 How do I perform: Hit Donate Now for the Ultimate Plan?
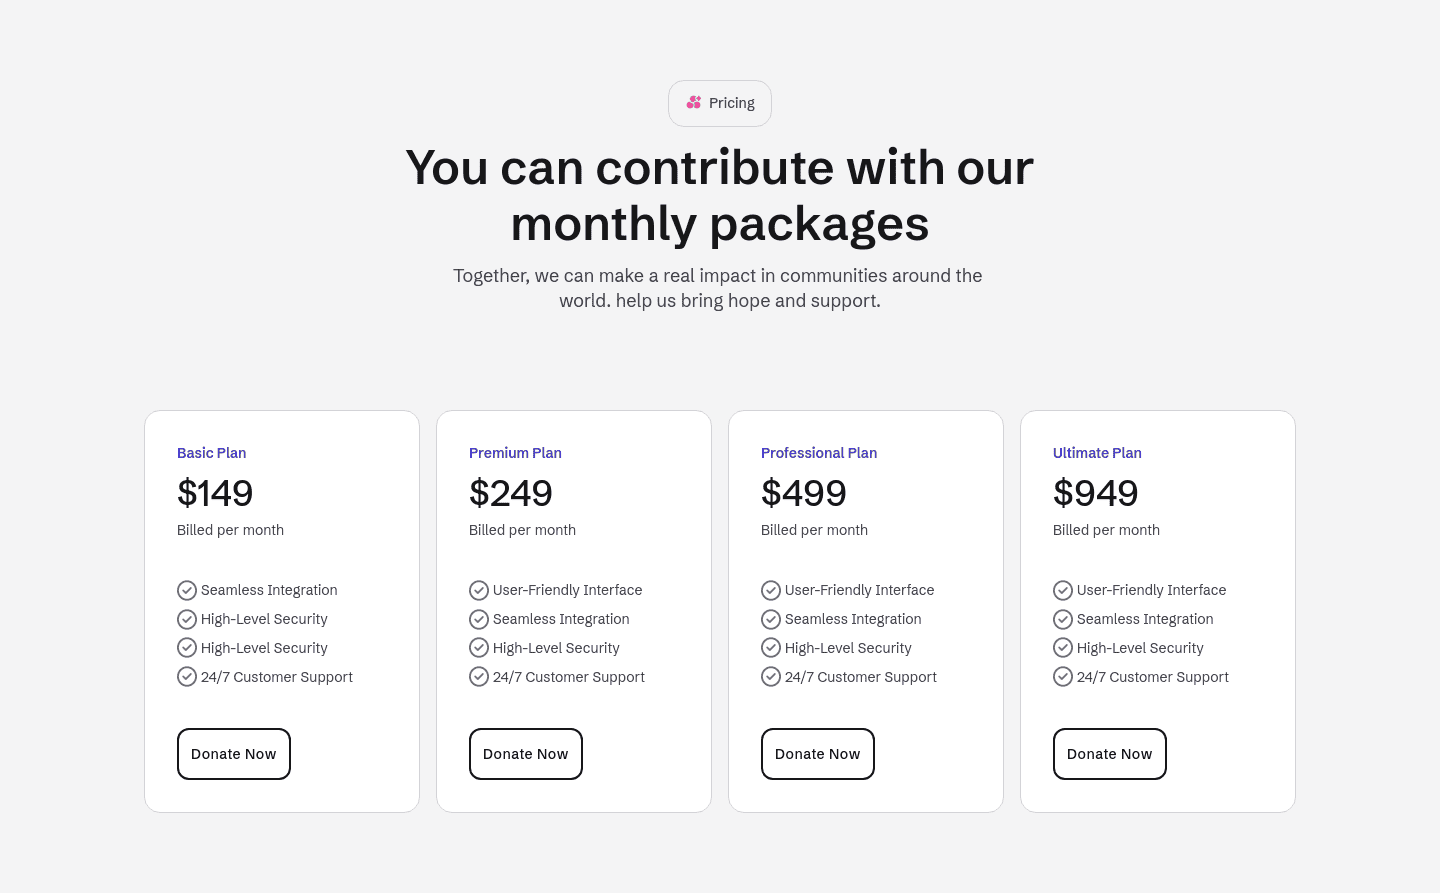point(1109,754)
